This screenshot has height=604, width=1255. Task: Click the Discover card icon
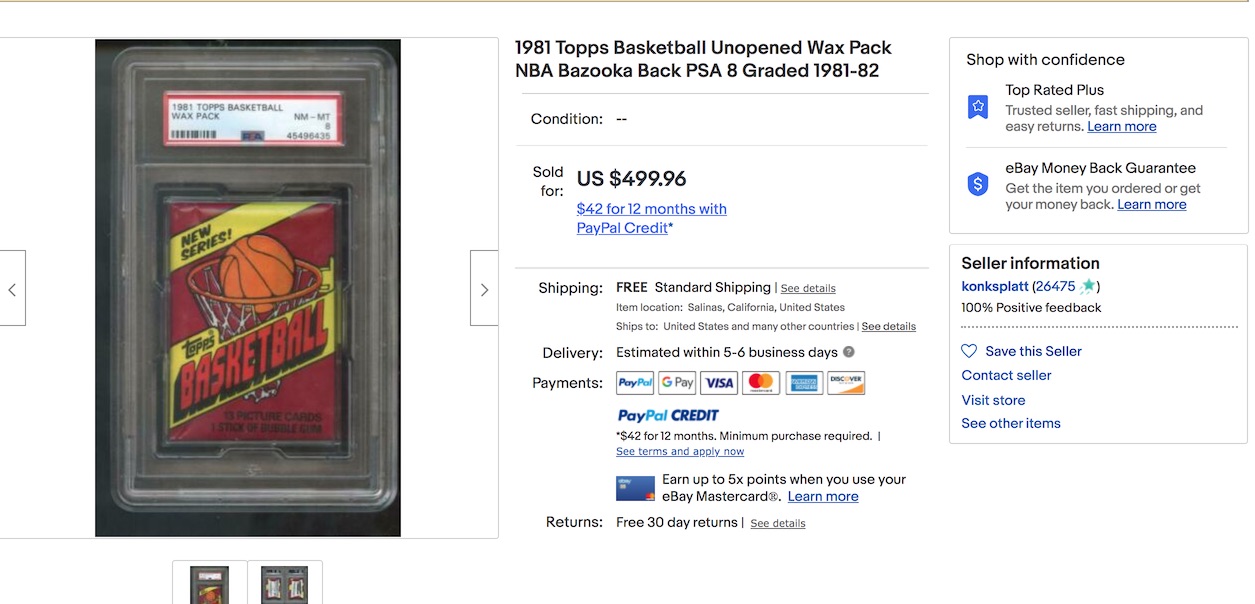tap(846, 383)
